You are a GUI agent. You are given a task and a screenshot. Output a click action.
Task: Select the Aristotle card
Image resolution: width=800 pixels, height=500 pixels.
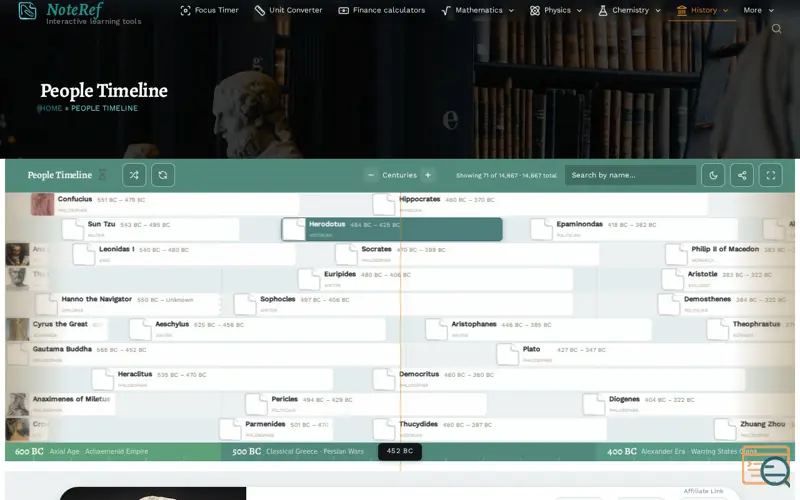coord(728,279)
